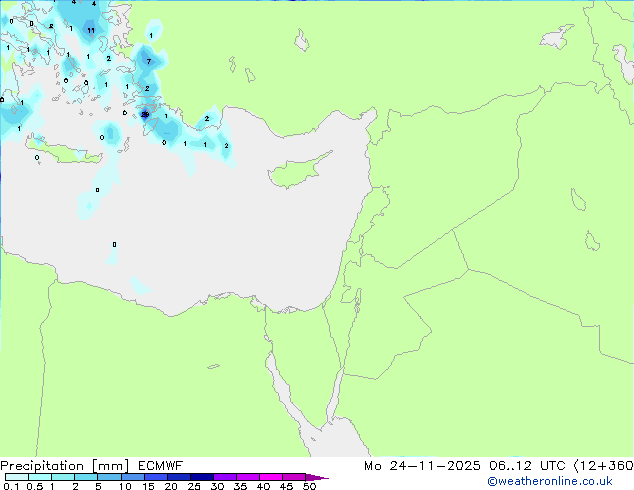Image resolution: width=634 pixels, height=490 pixels.
Task: Pick the 0.1–0.5 mm palest legend swatch
Action: point(17,477)
